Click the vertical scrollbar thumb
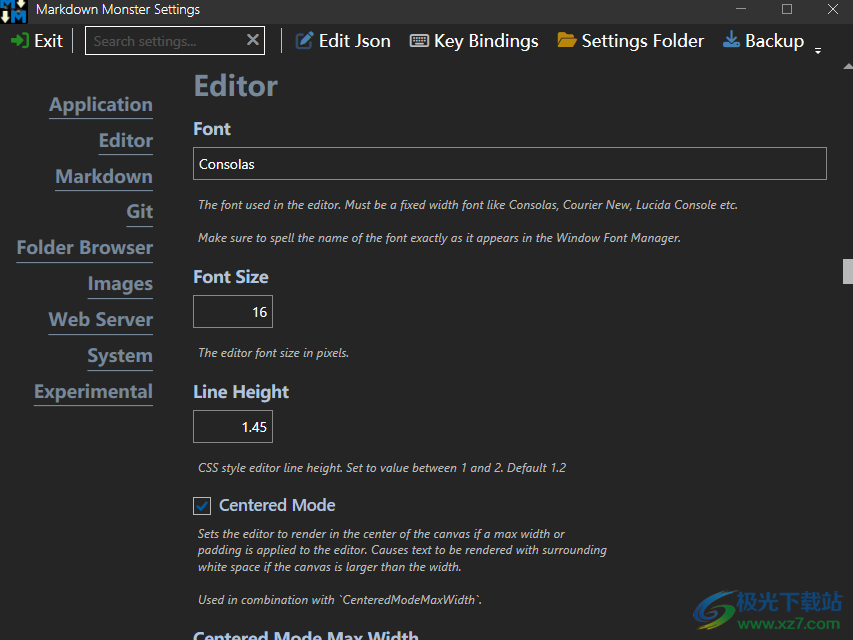 848,272
